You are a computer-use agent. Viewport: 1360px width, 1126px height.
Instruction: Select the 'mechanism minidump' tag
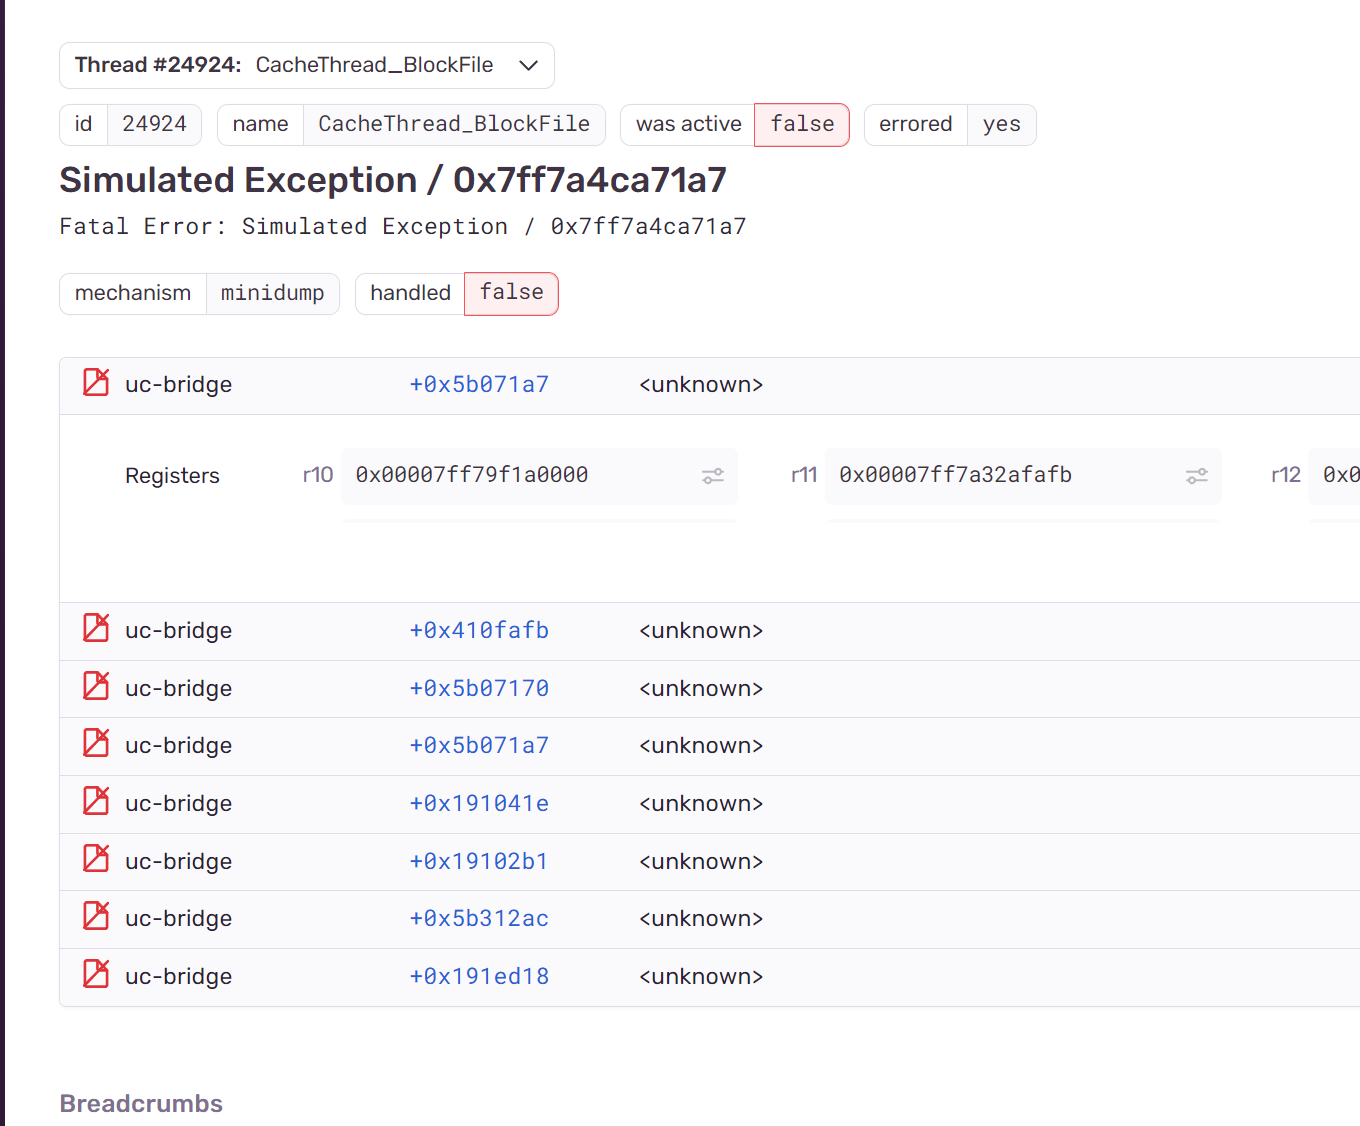(198, 293)
